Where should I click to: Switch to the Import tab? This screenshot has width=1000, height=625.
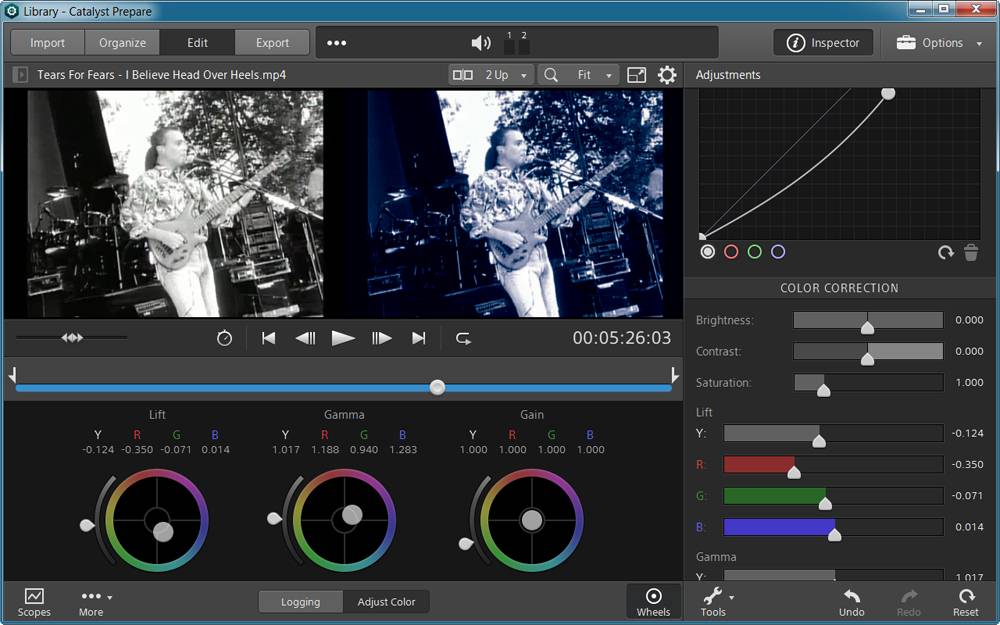coord(47,43)
